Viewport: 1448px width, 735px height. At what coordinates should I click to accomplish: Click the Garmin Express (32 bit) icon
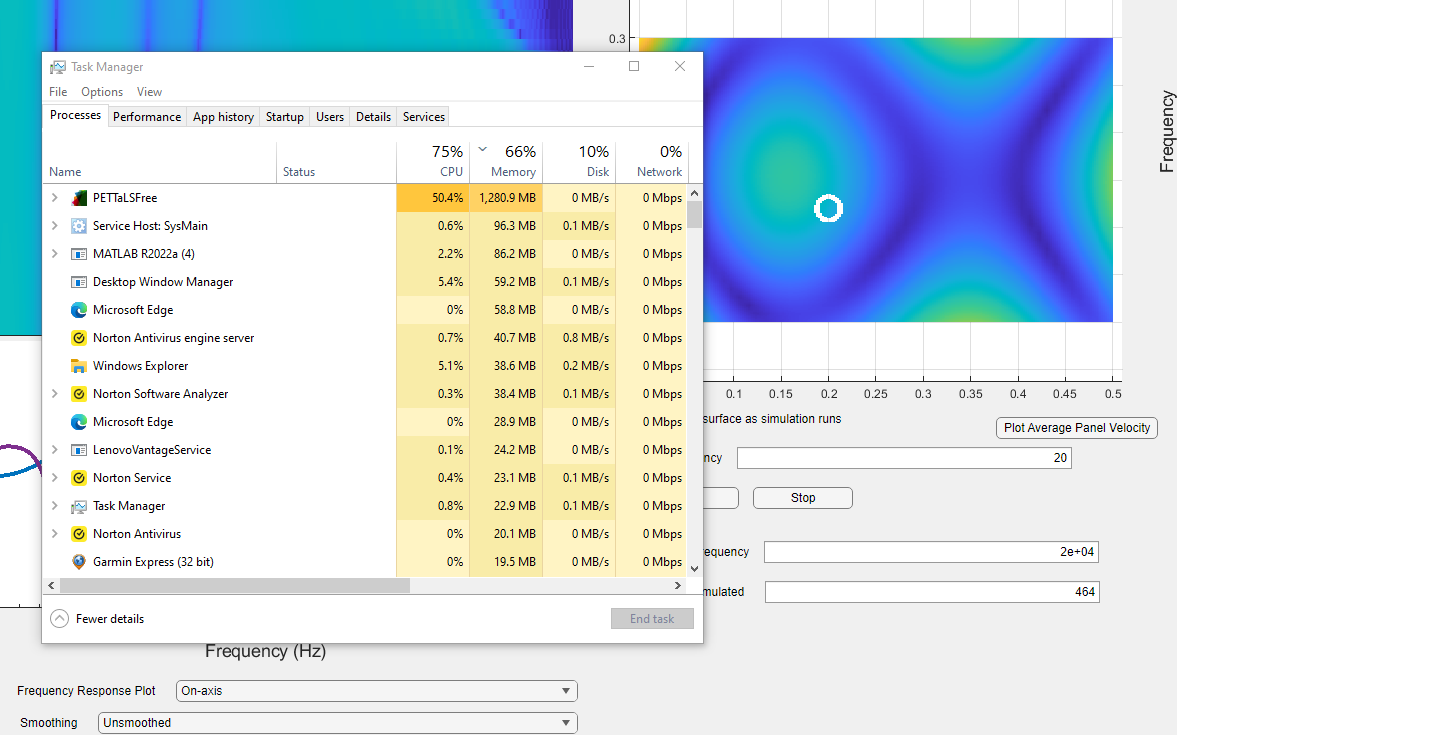coord(79,562)
